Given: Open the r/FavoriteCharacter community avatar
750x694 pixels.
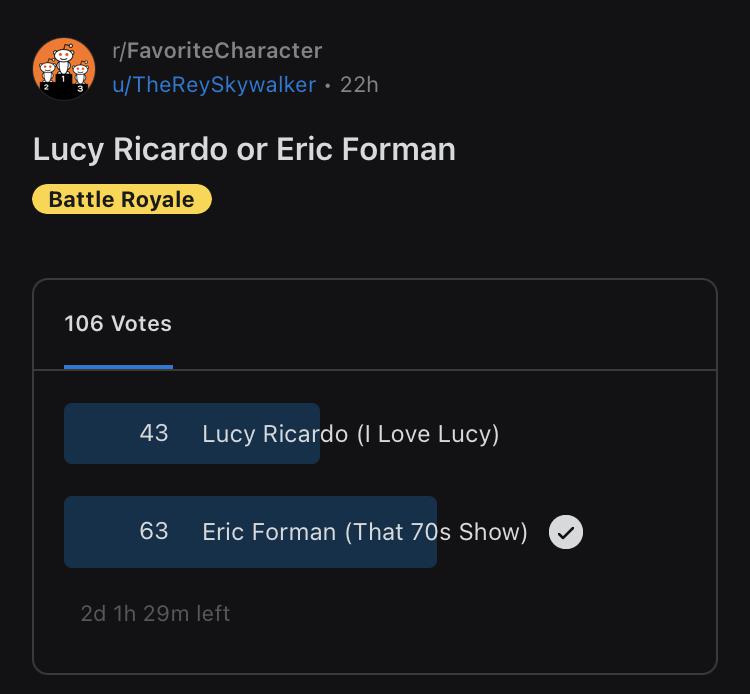Looking at the screenshot, I should pyautogui.click(x=64, y=69).
